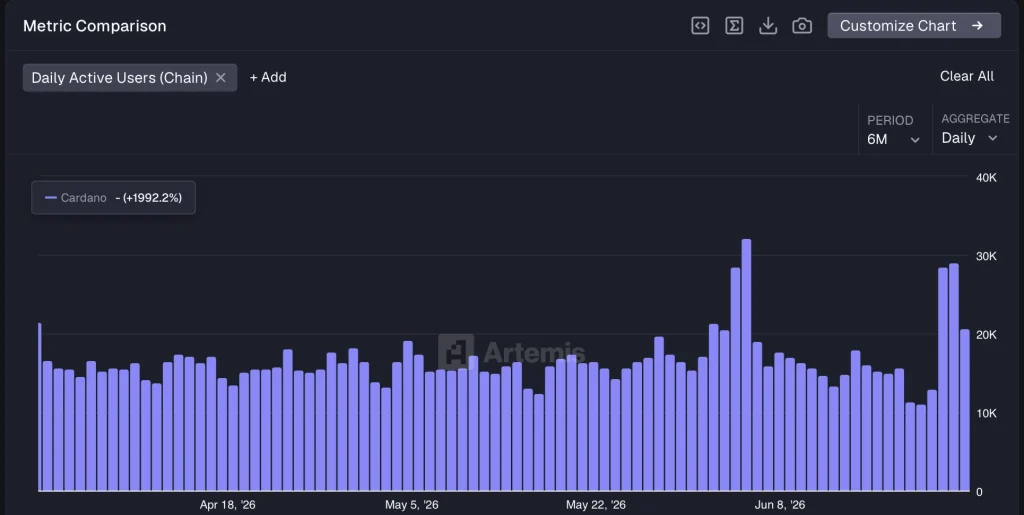Image resolution: width=1024 pixels, height=515 pixels.
Task: Click the last bar at the chart's end
Action: coord(965,410)
